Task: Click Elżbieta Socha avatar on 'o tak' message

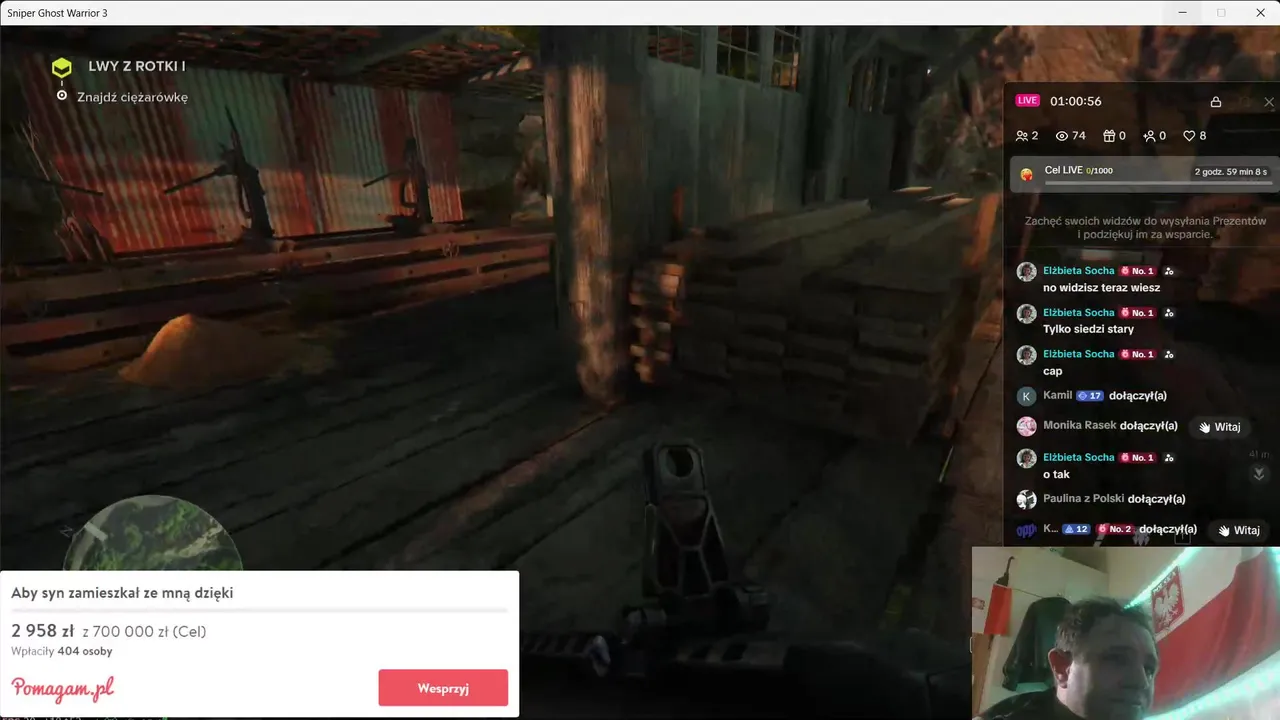Action: 1026,458
